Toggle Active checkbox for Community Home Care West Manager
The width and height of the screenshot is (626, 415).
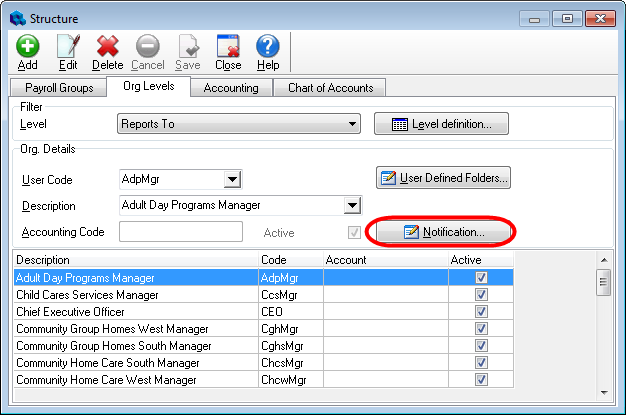tap(481, 380)
